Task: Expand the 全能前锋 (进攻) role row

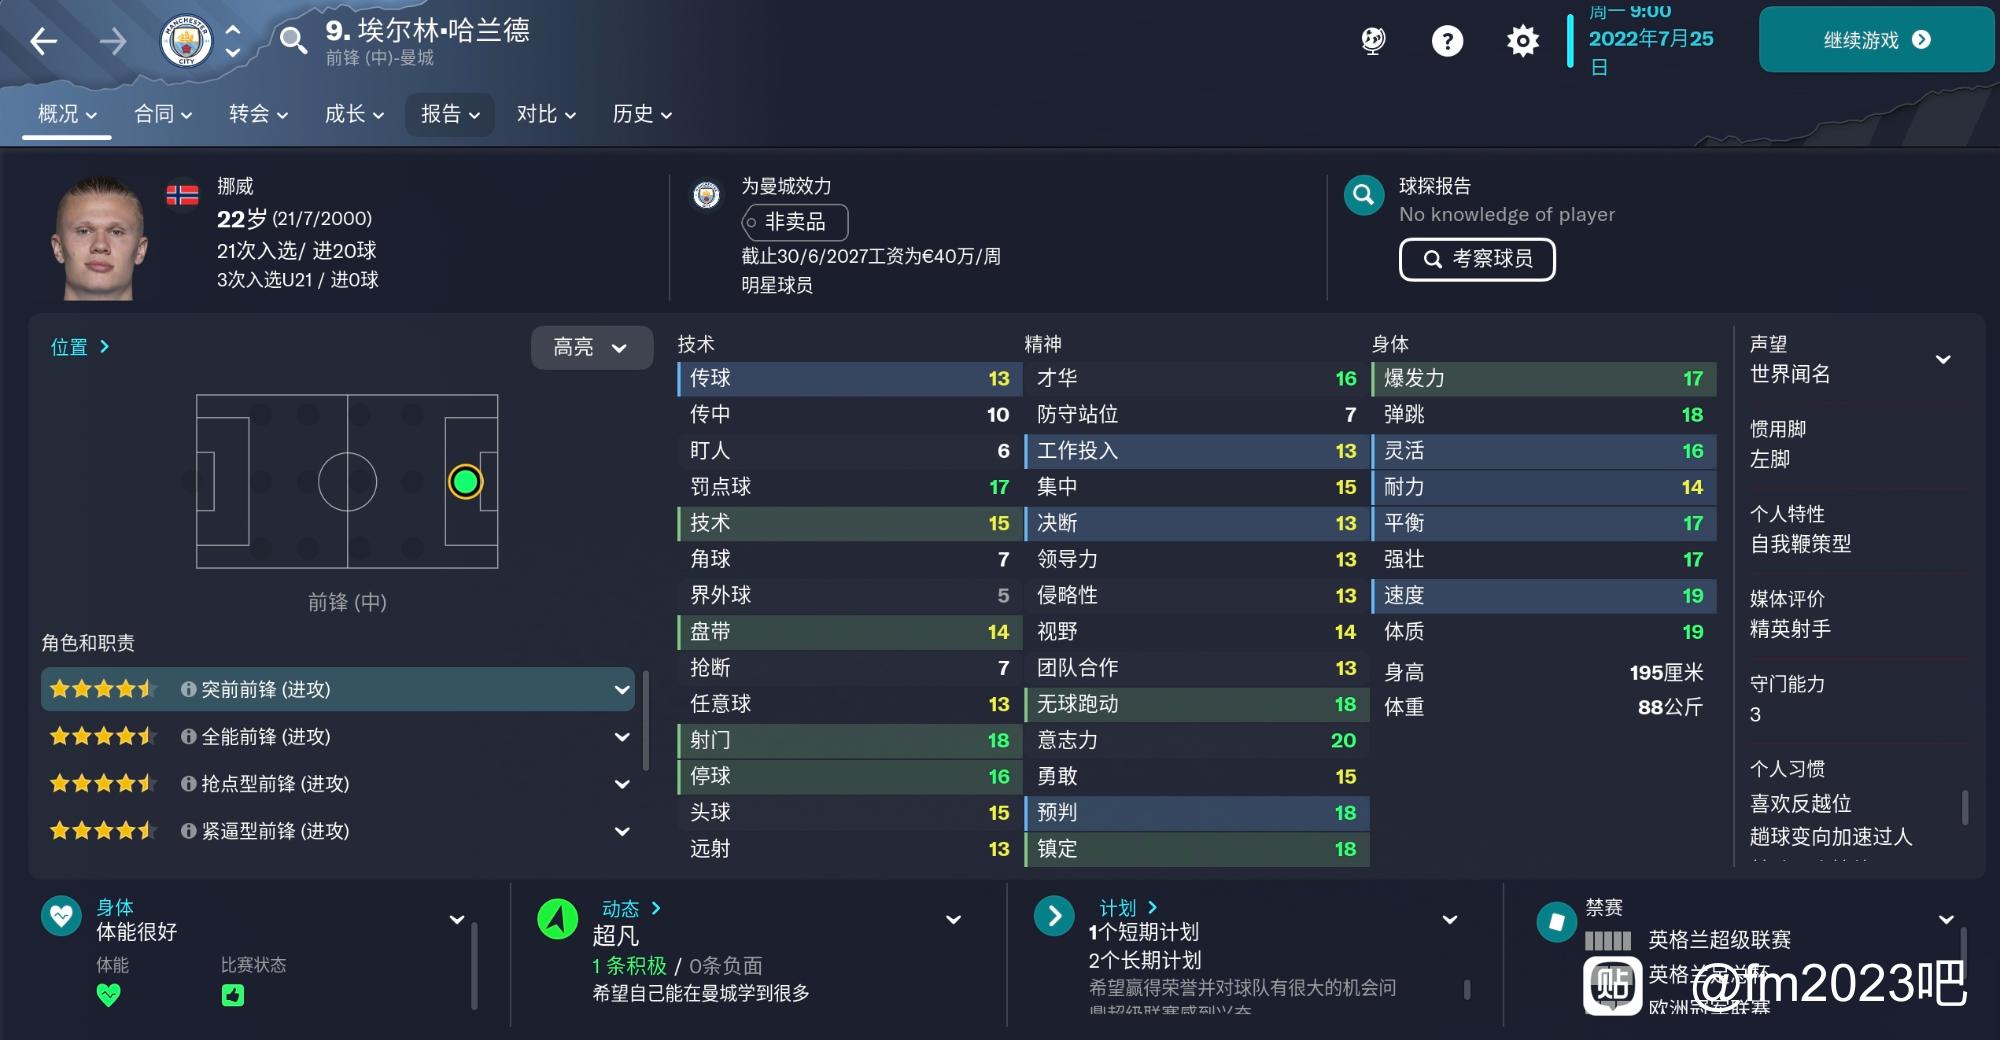Action: [621, 737]
